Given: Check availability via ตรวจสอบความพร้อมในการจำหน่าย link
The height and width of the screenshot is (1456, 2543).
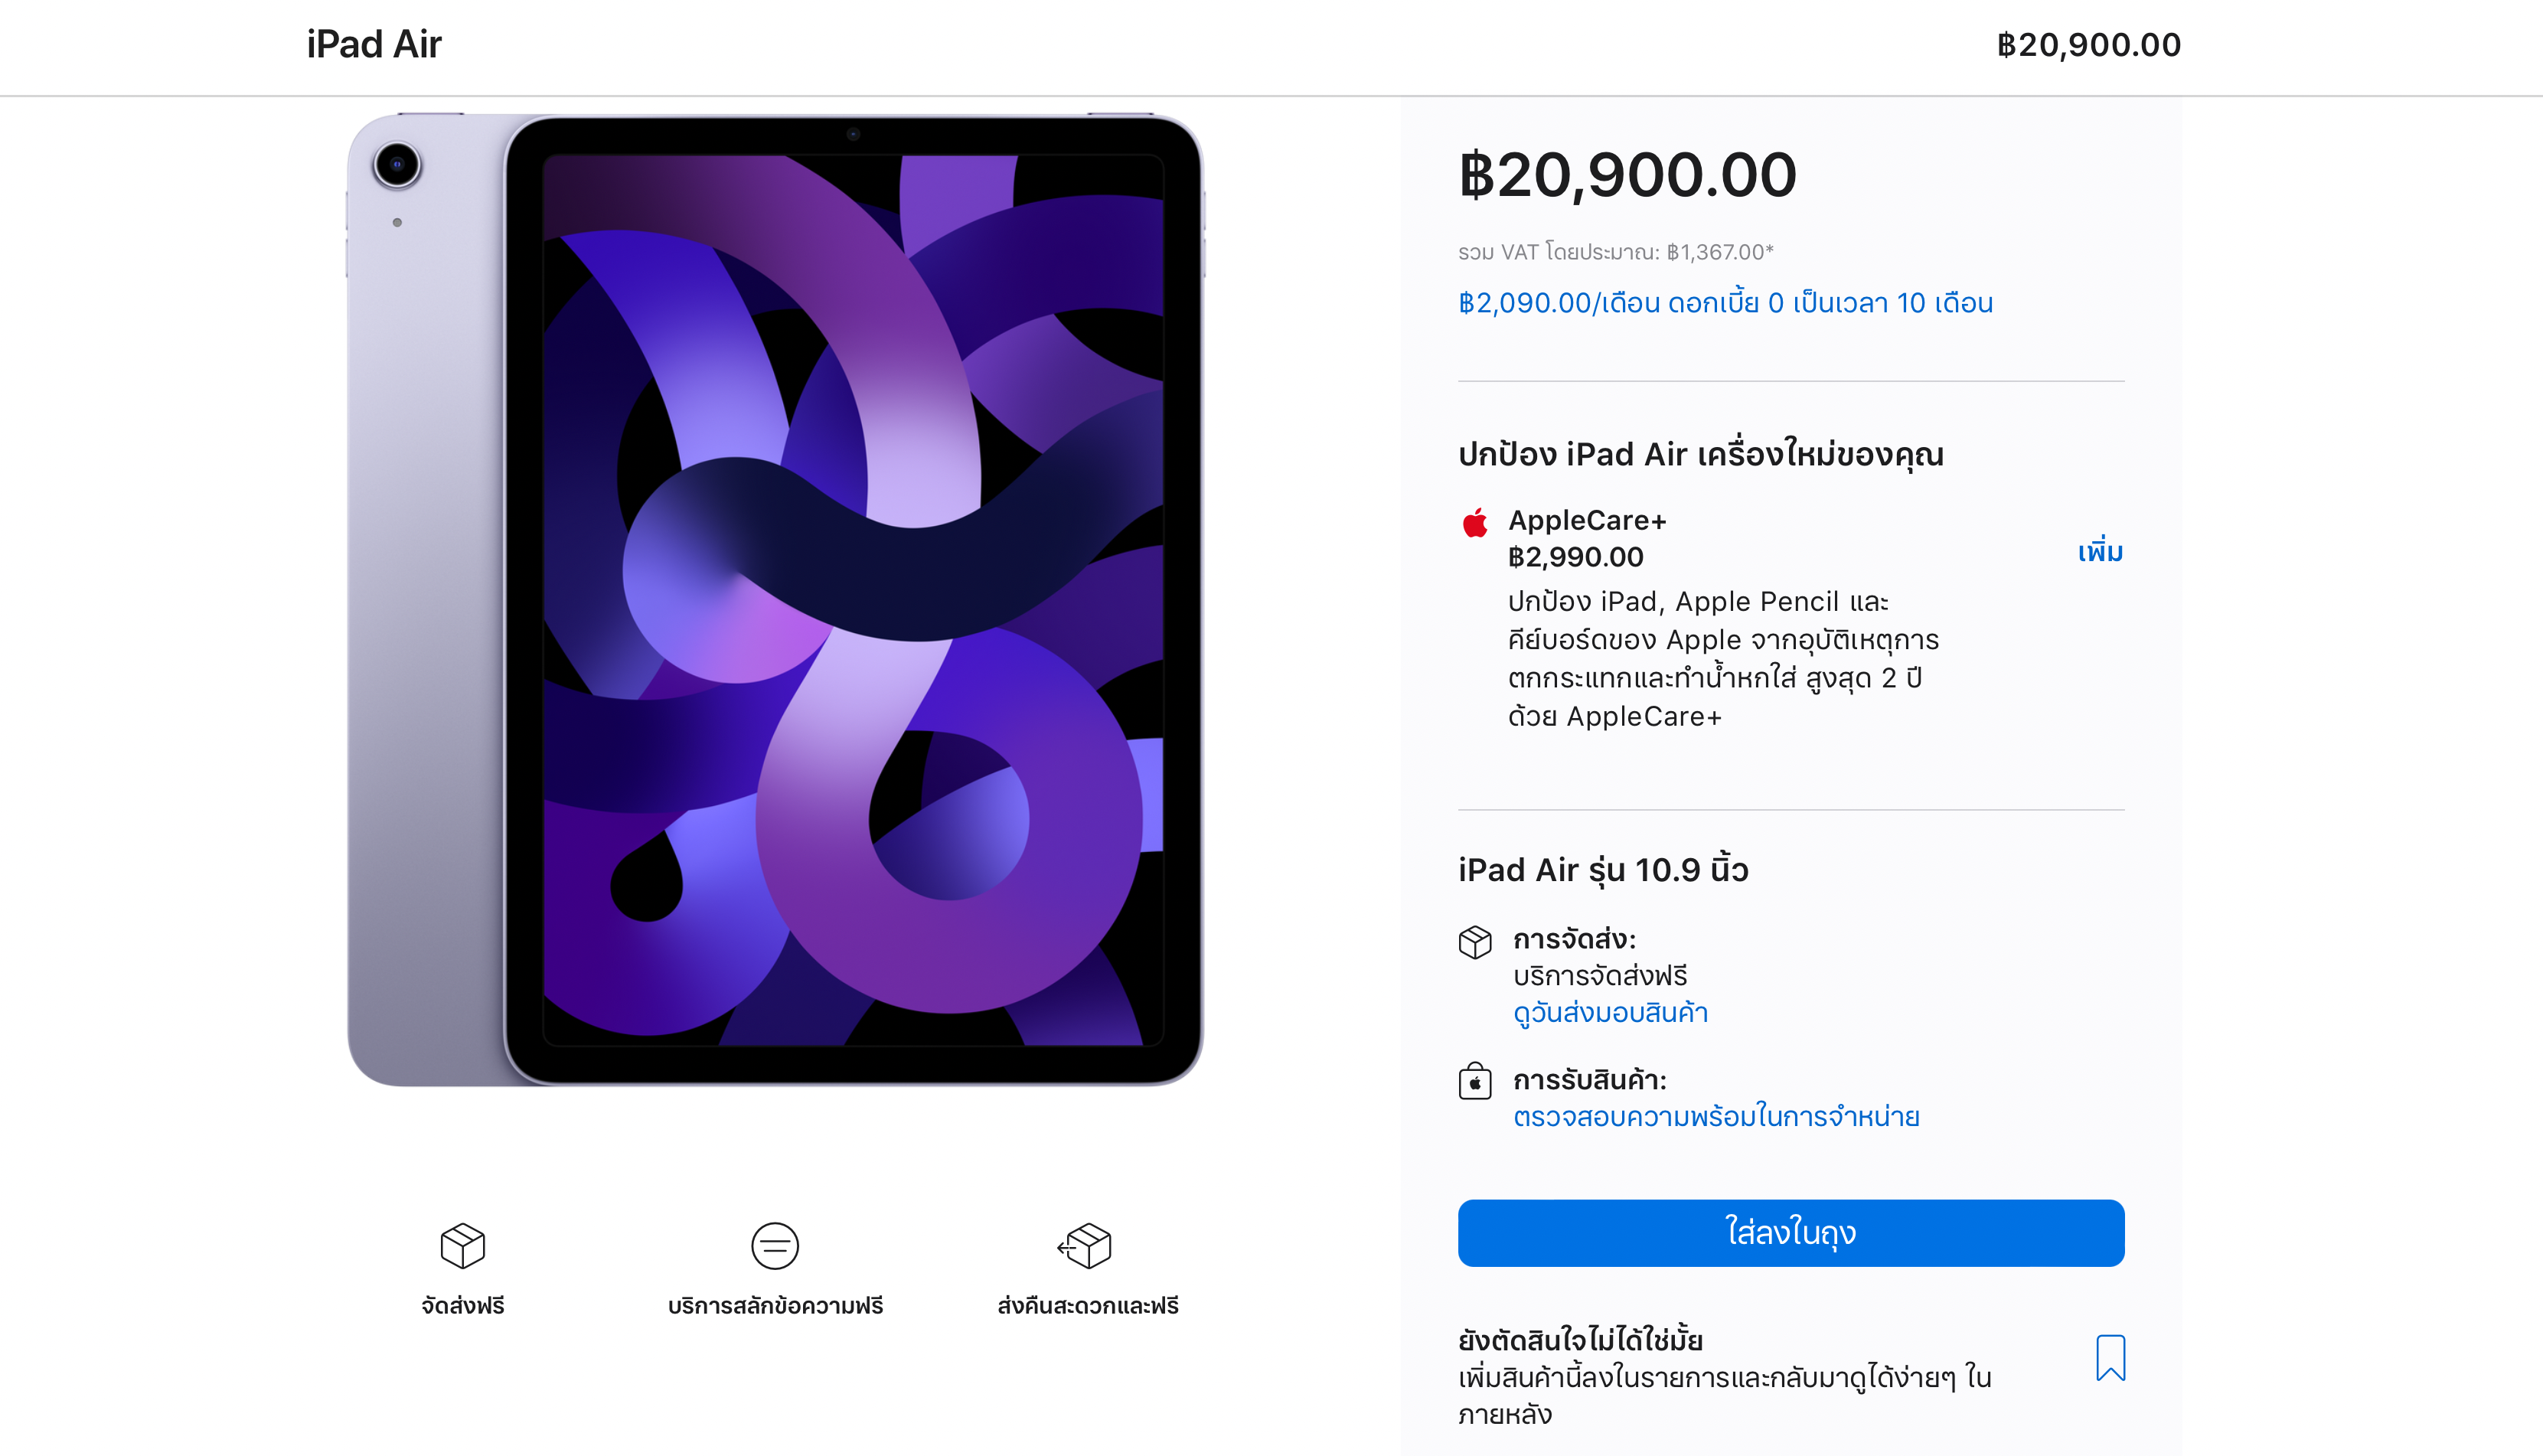Looking at the screenshot, I should pos(1716,1117).
